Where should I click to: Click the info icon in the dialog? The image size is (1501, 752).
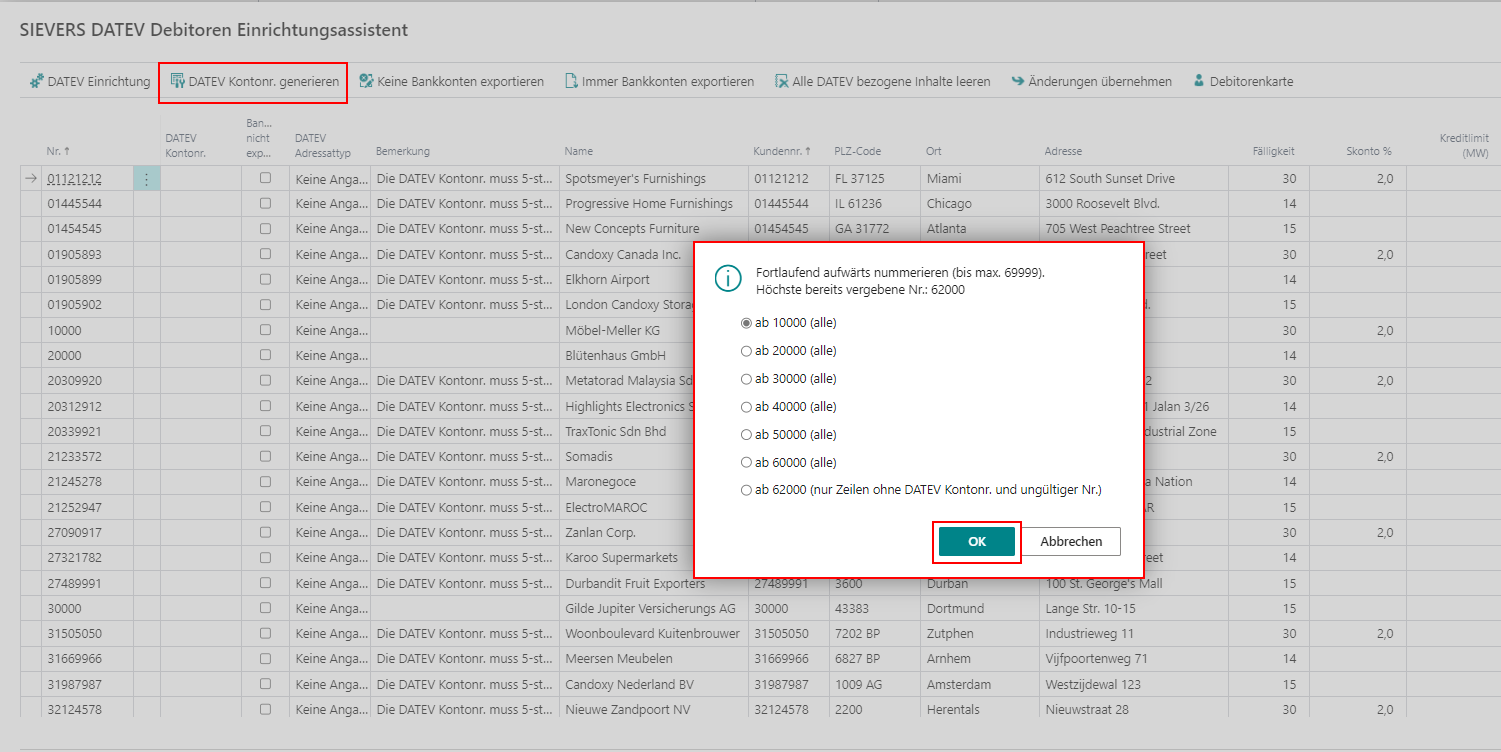click(x=728, y=278)
